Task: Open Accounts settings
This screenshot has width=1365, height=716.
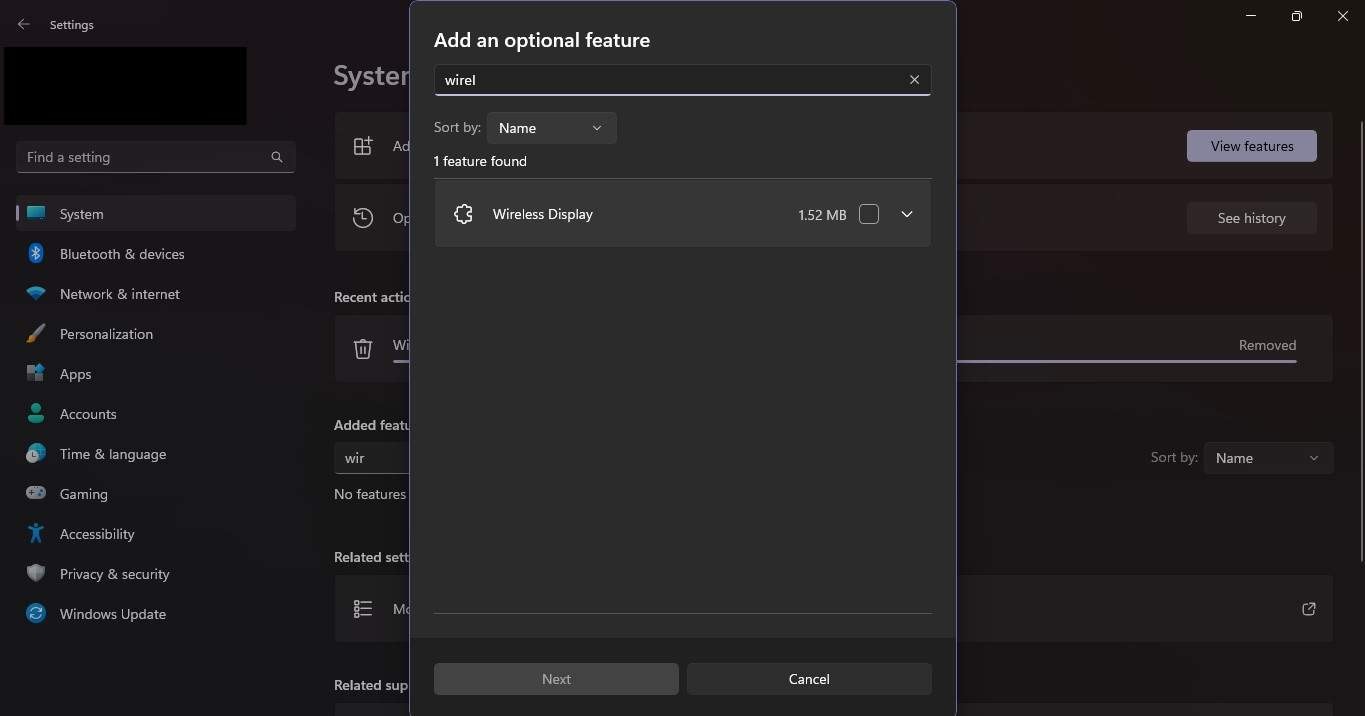Action: 156,414
